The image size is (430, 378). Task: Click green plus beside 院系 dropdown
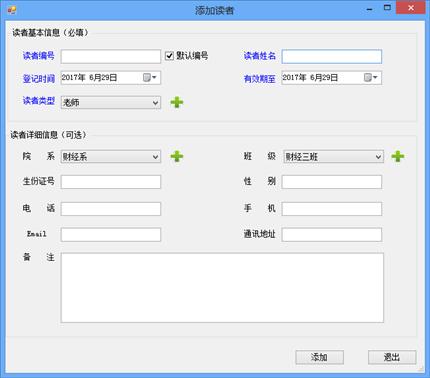coord(177,156)
